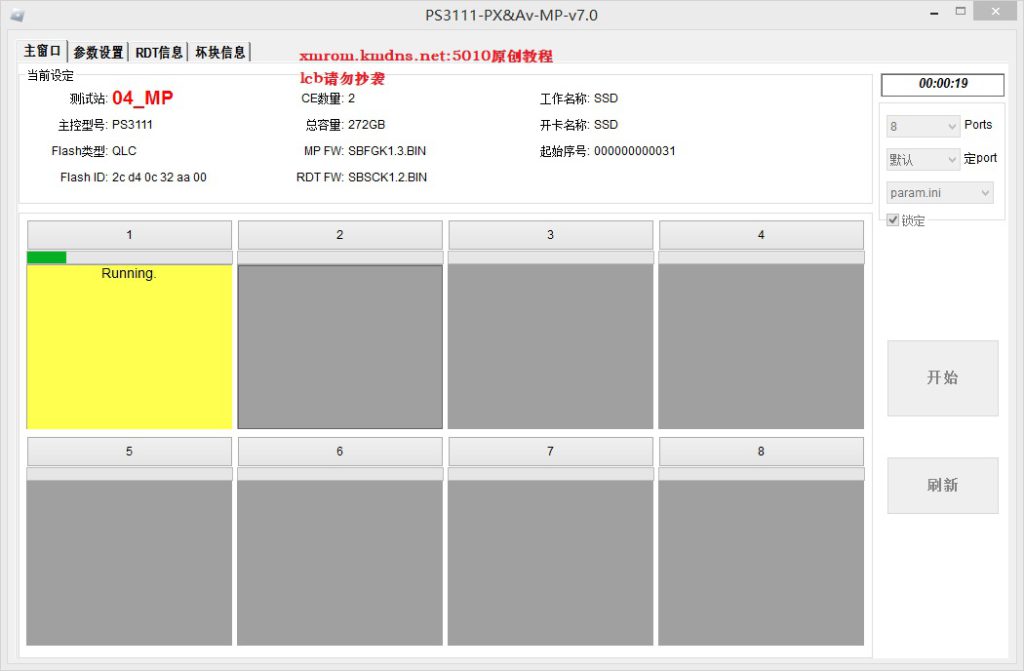Screen dimensions: 1024x671
Task: Click port 1 header button
Action: (129, 235)
